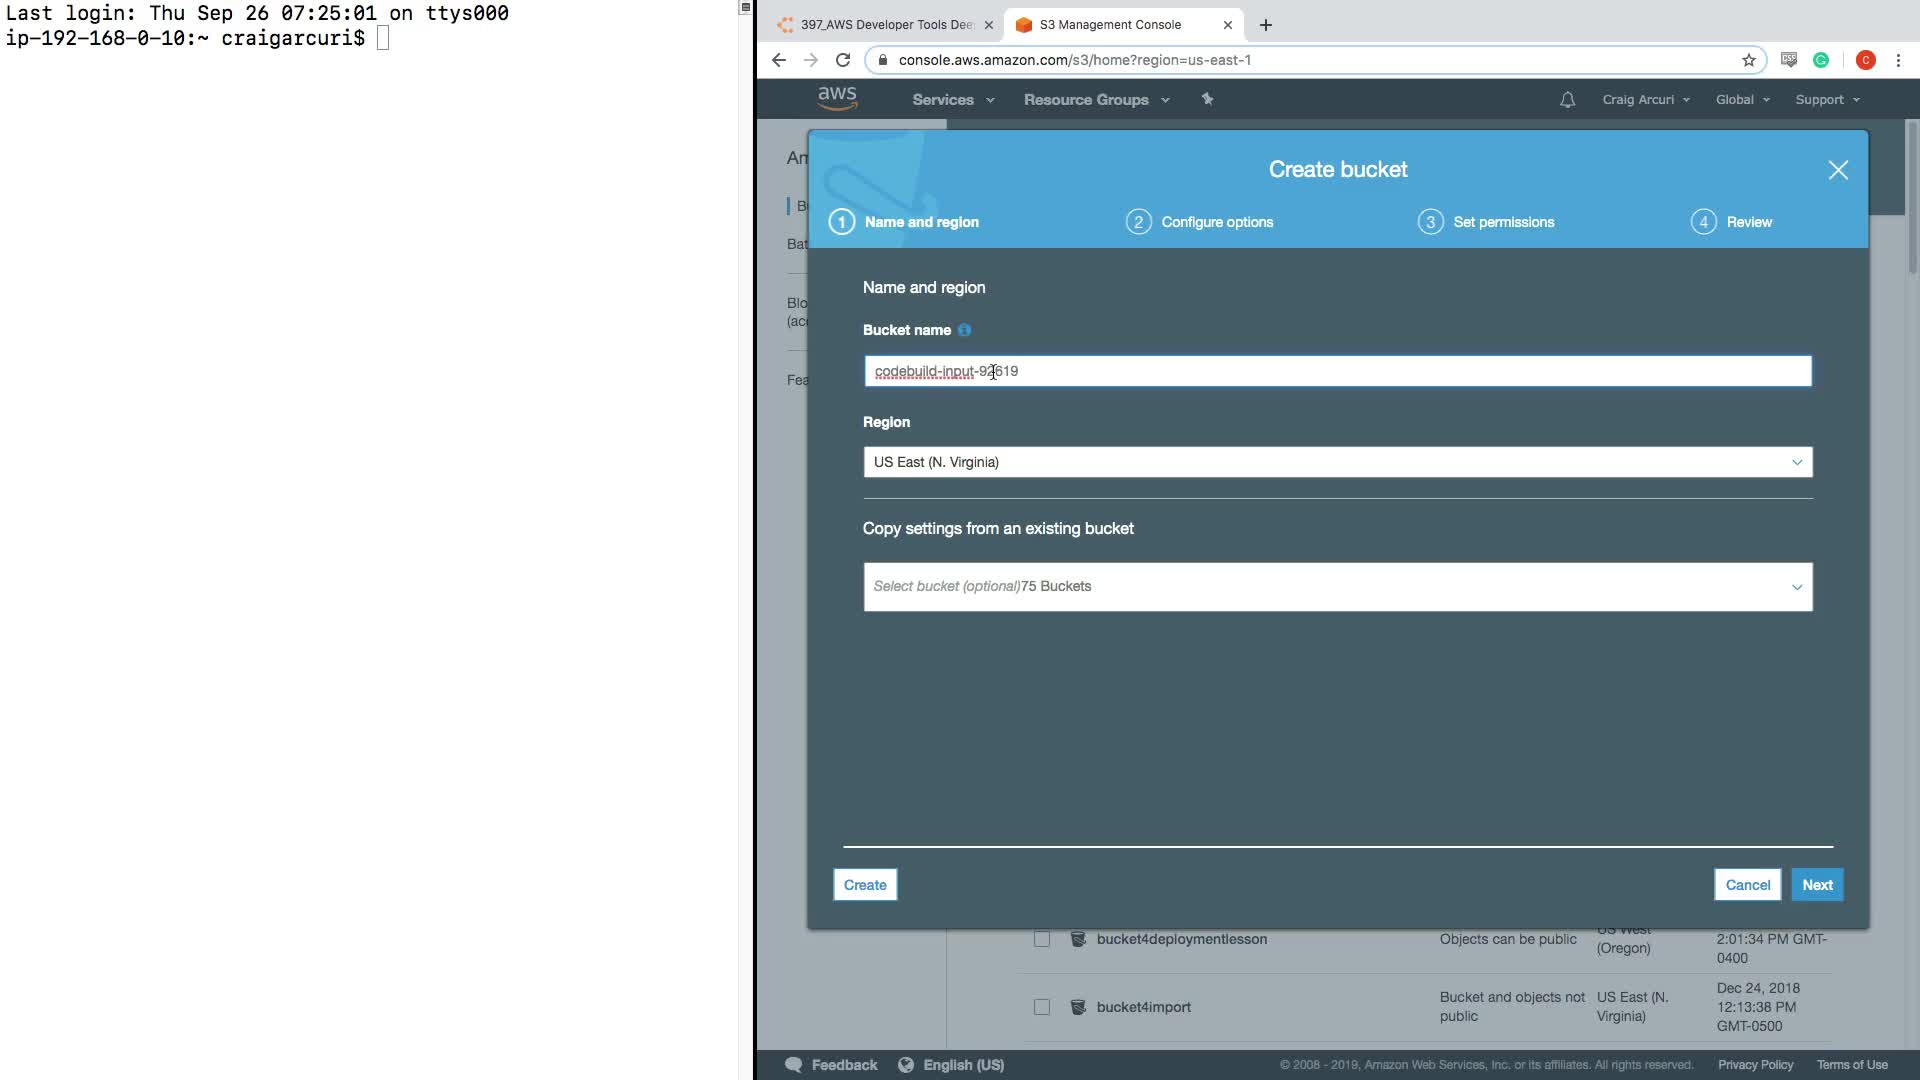Screen dimensions: 1920x1080
Task: Click the Bucket name info icon
Action: pyautogui.click(x=964, y=330)
